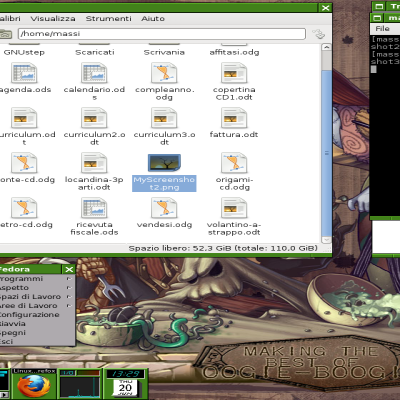Click the system monitor dock applet

point(80,385)
